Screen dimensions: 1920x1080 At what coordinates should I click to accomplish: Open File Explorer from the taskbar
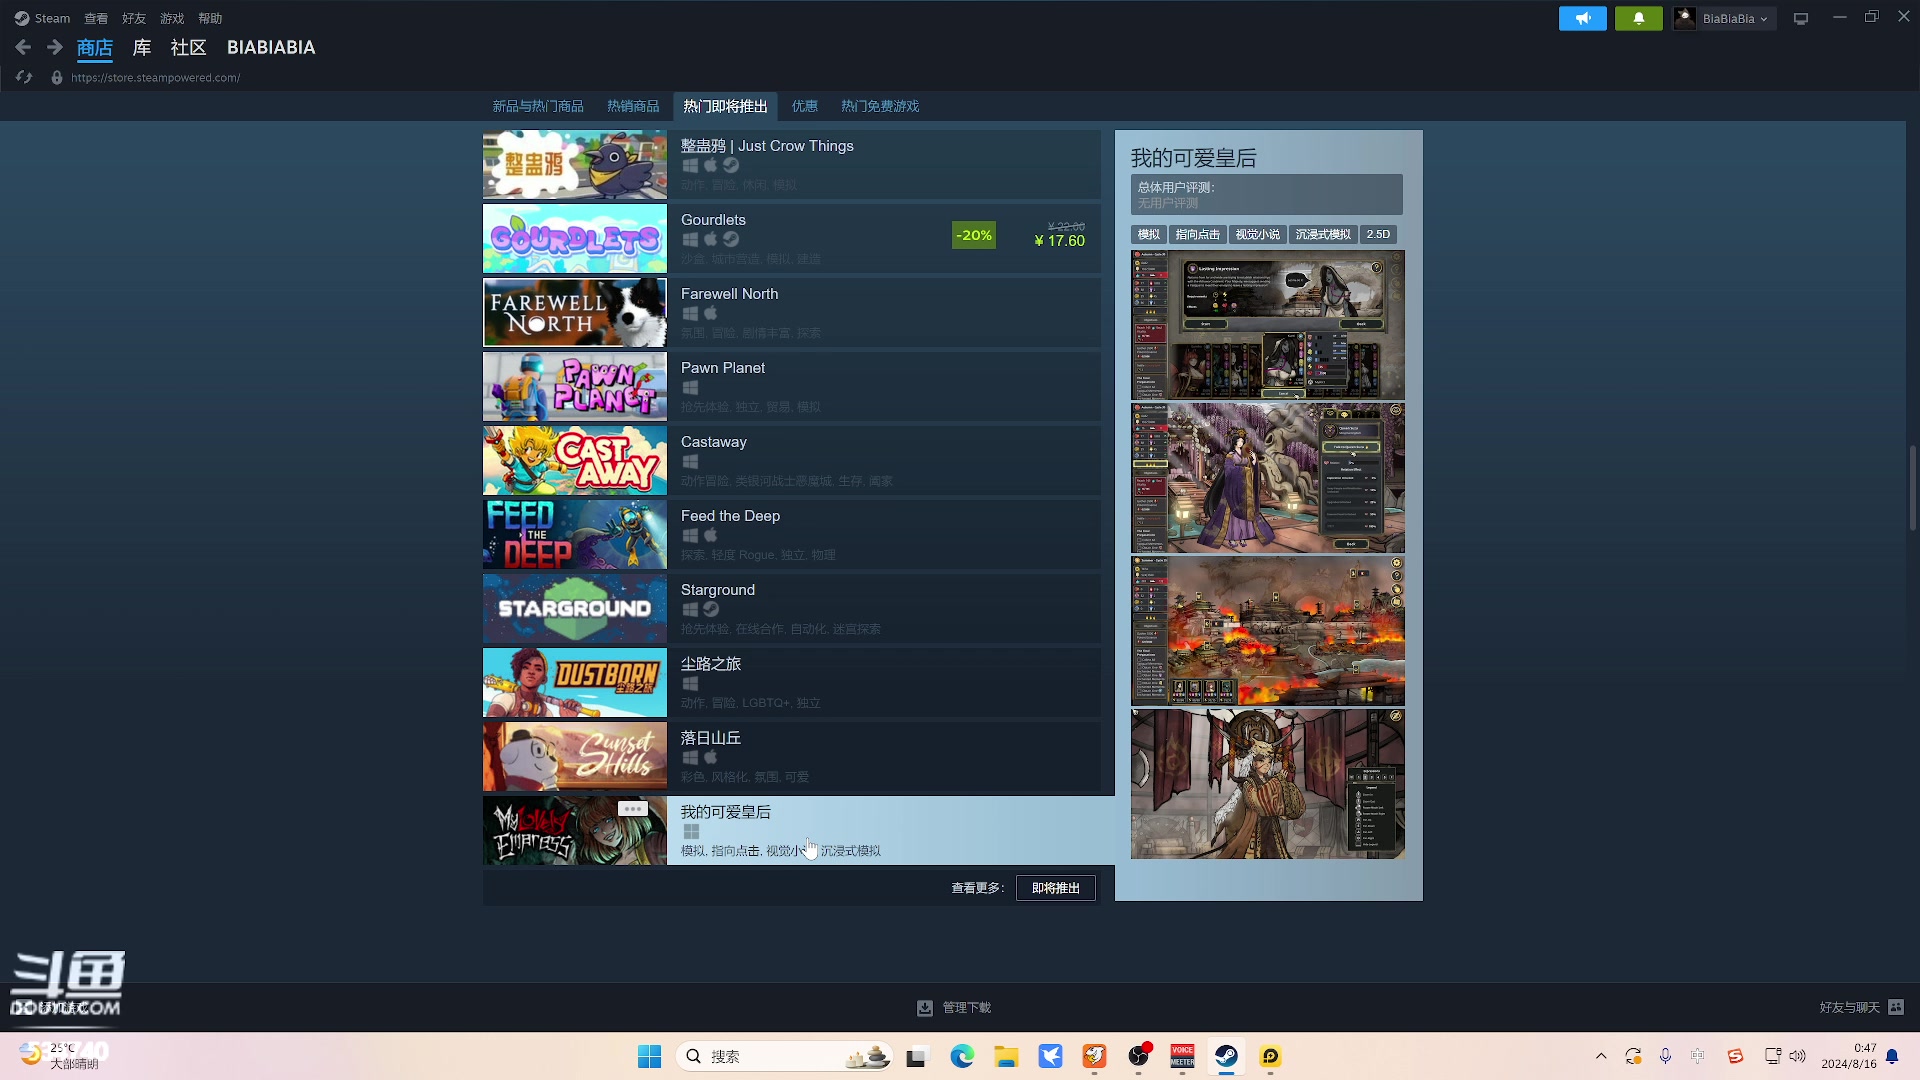click(x=1006, y=1056)
